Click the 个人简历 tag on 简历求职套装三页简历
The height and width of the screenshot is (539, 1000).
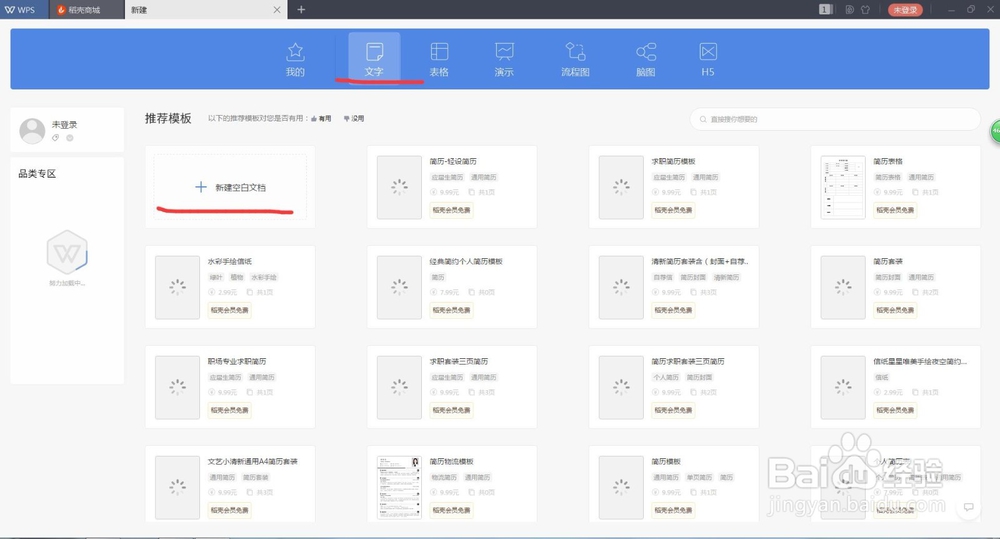click(x=666, y=378)
